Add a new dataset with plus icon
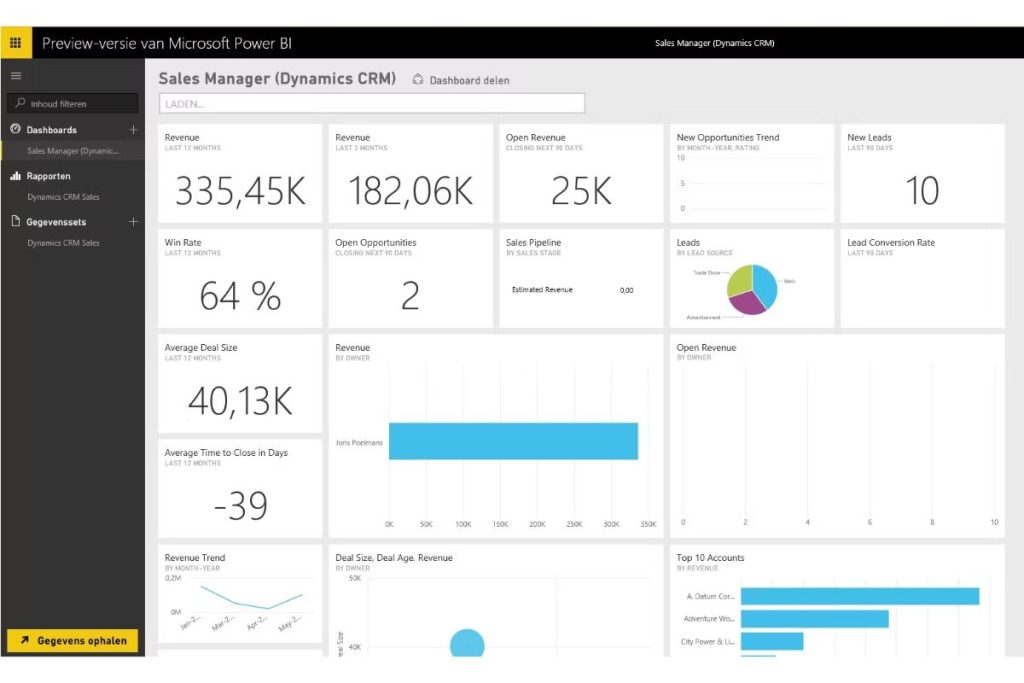 click(x=133, y=221)
